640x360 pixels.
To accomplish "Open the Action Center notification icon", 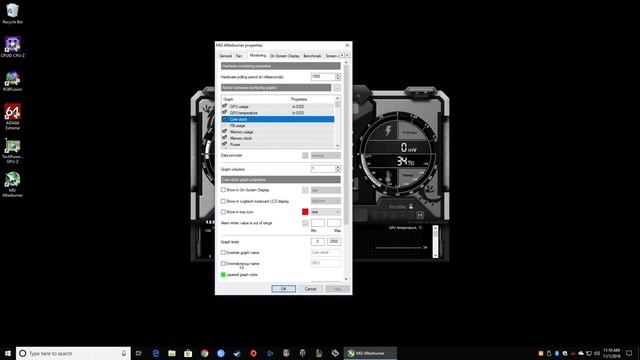I will pos(629,353).
